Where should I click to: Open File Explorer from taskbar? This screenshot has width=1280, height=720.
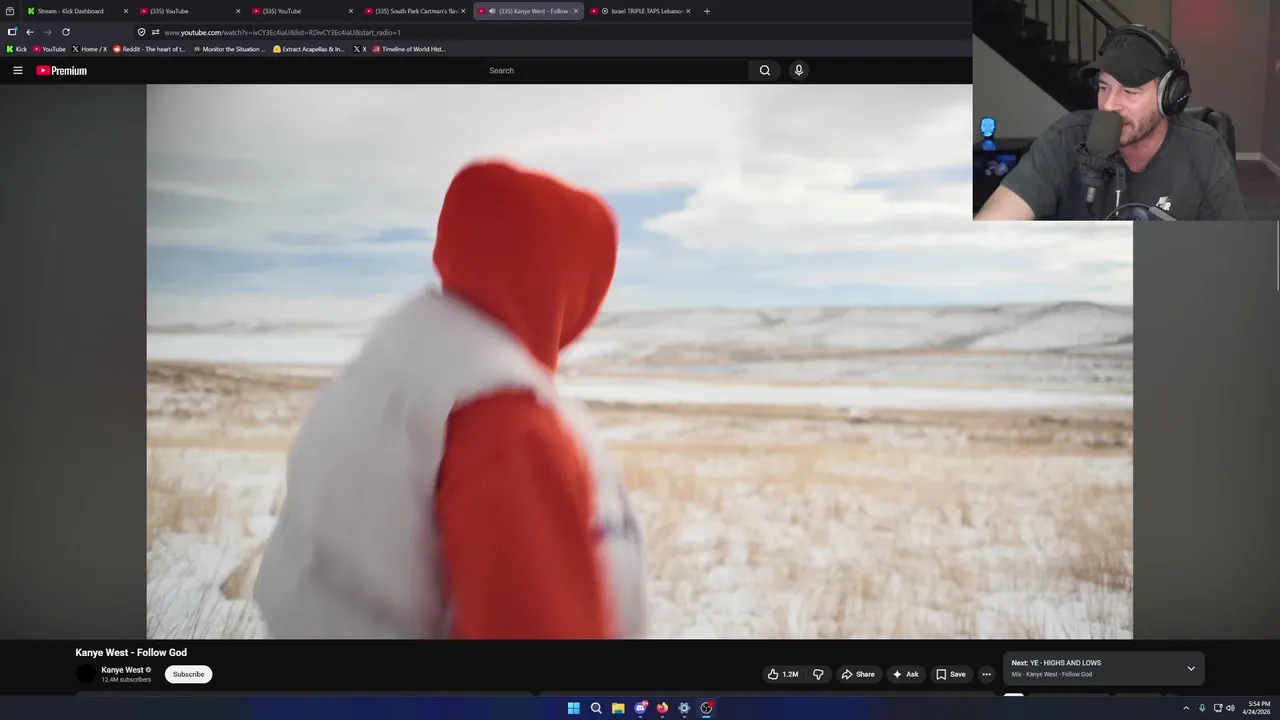618,708
